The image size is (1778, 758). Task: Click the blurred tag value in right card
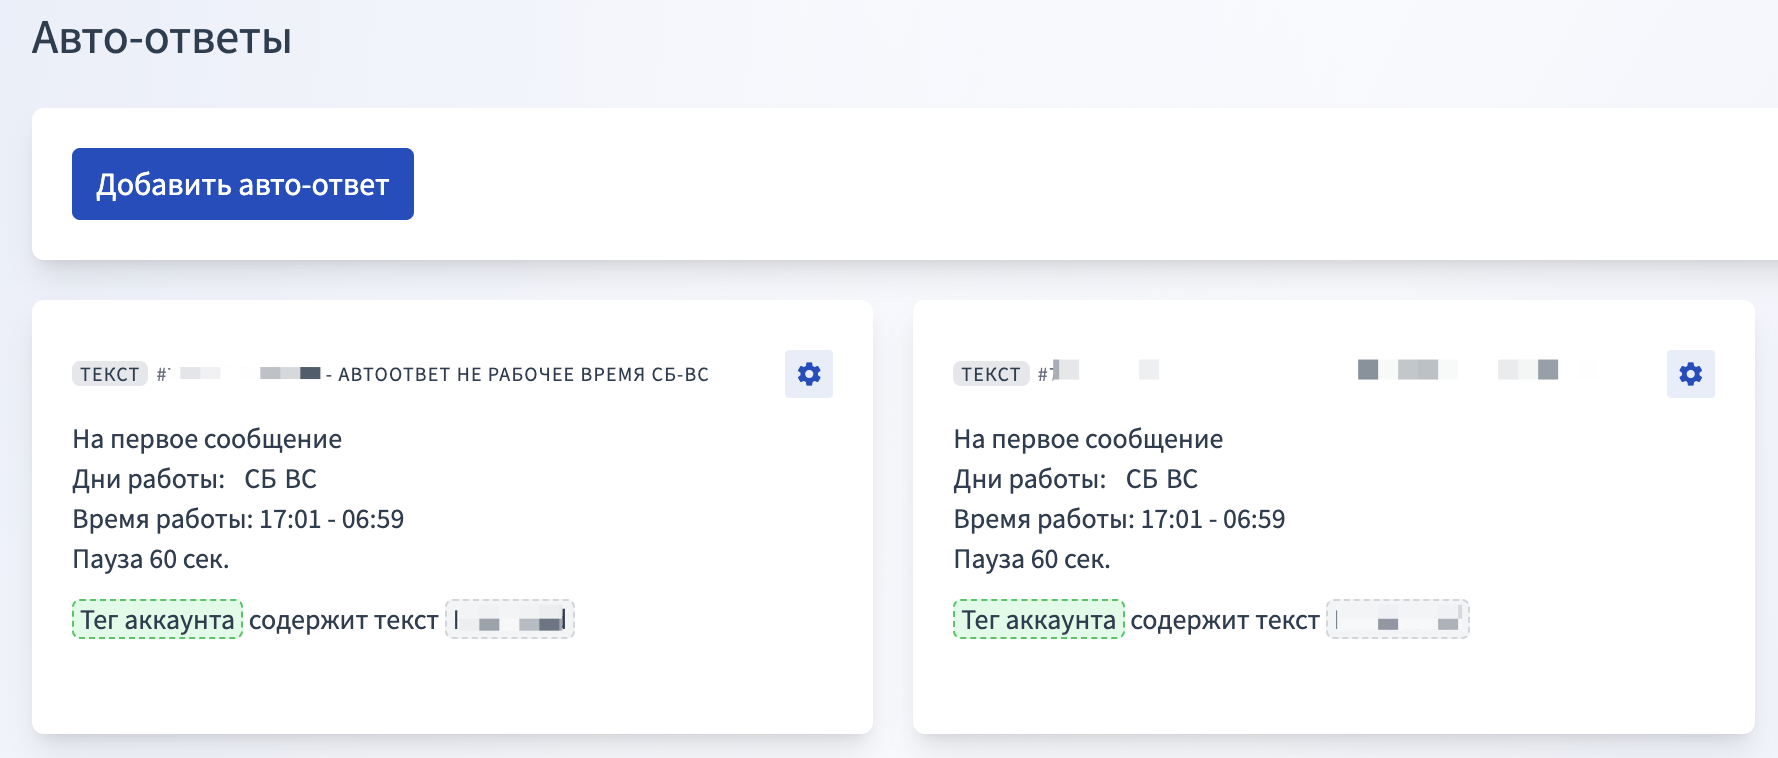(x=1397, y=620)
